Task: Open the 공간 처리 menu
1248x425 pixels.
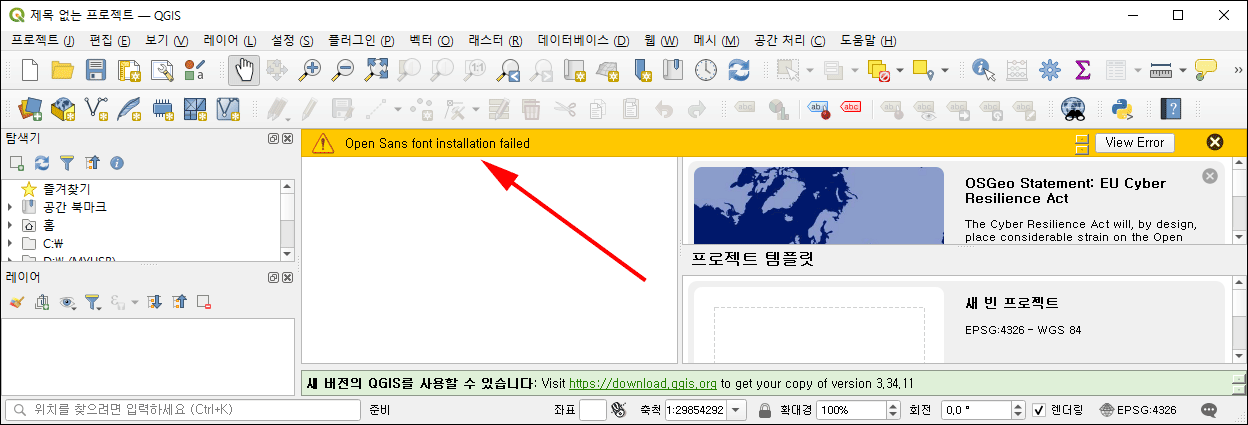Action: tap(790, 40)
